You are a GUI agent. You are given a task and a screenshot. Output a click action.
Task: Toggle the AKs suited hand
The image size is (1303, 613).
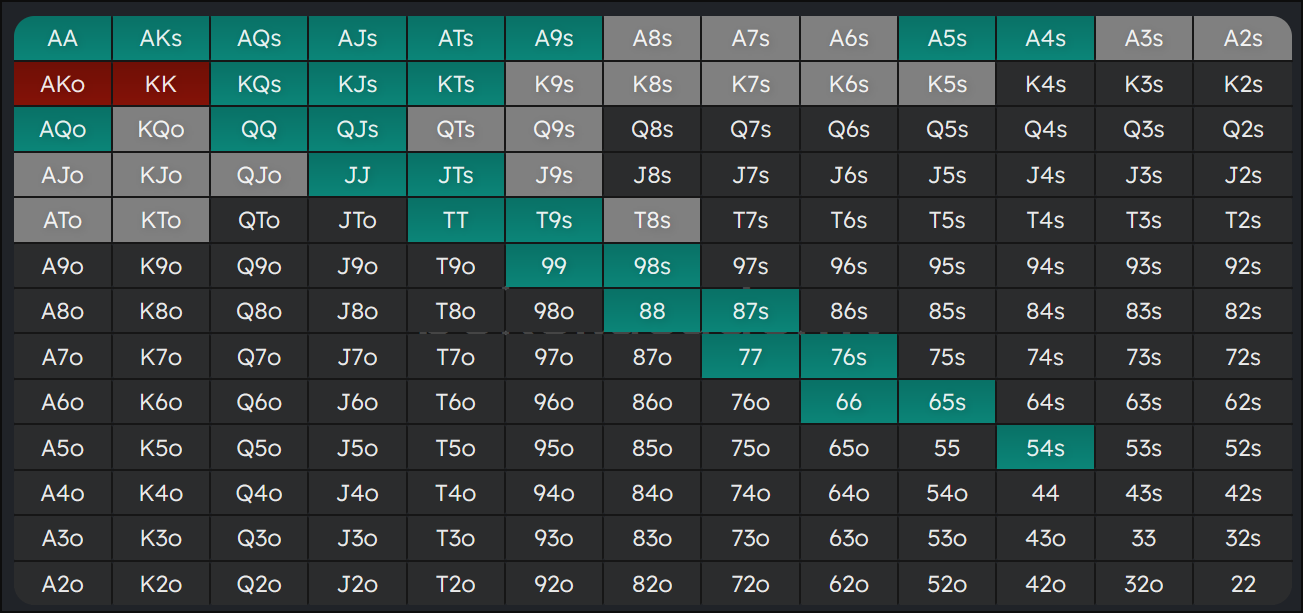point(161,39)
